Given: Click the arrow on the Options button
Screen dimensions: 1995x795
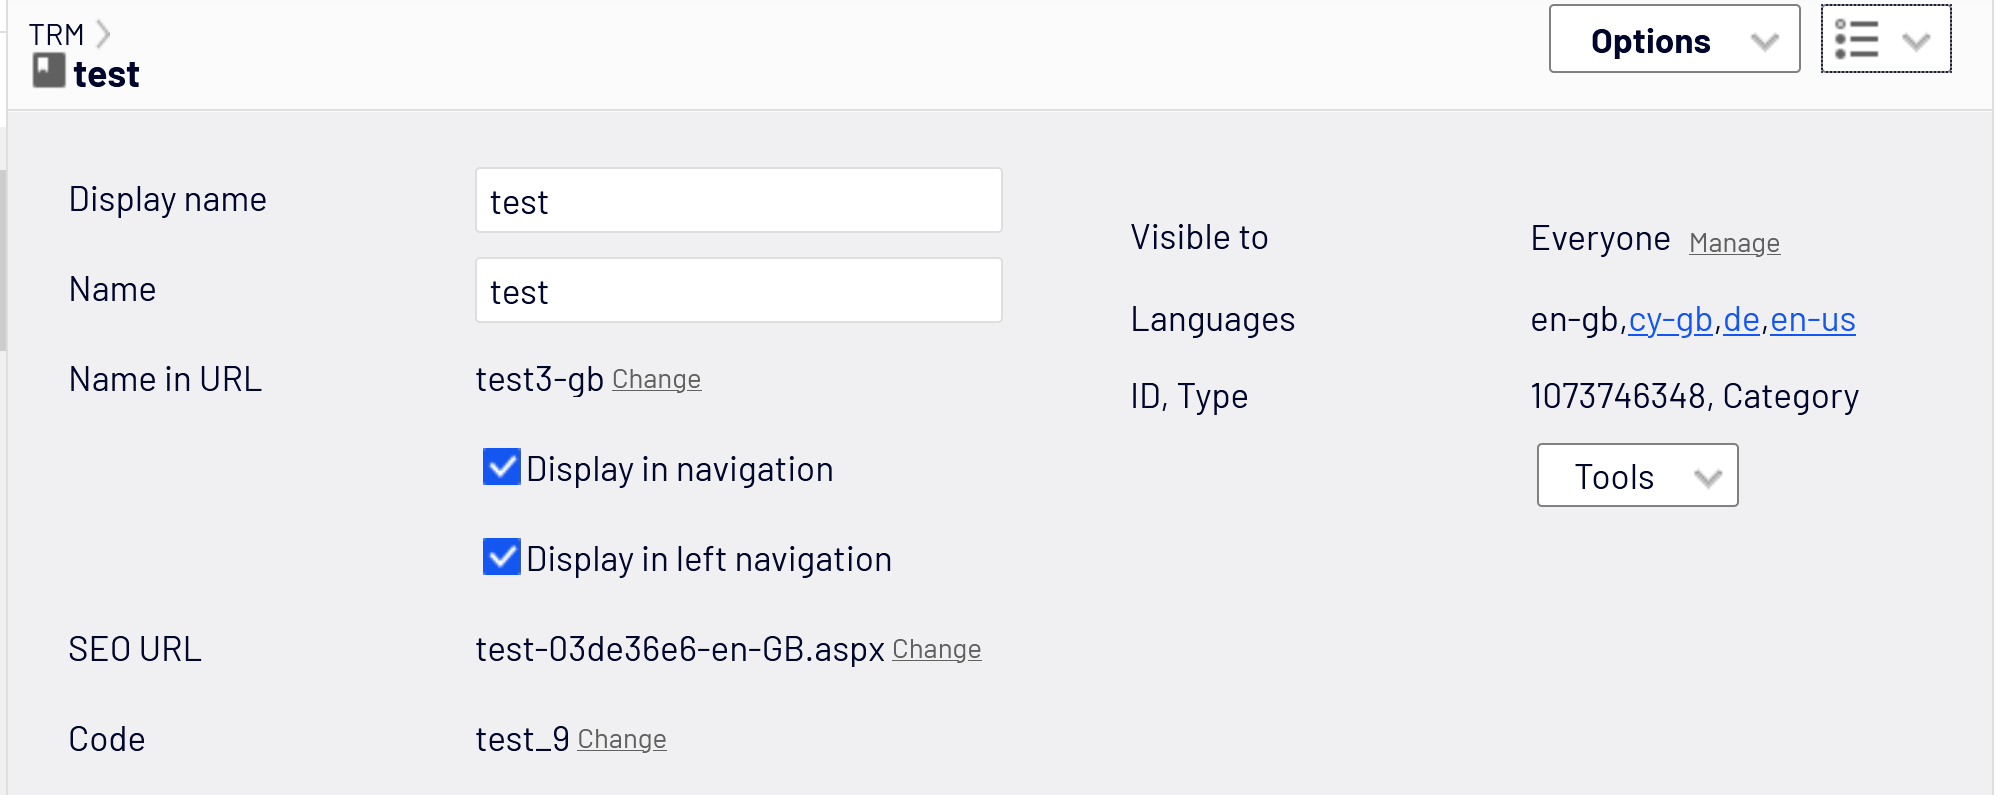Looking at the screenshot, I should [x=1765, y=41].
